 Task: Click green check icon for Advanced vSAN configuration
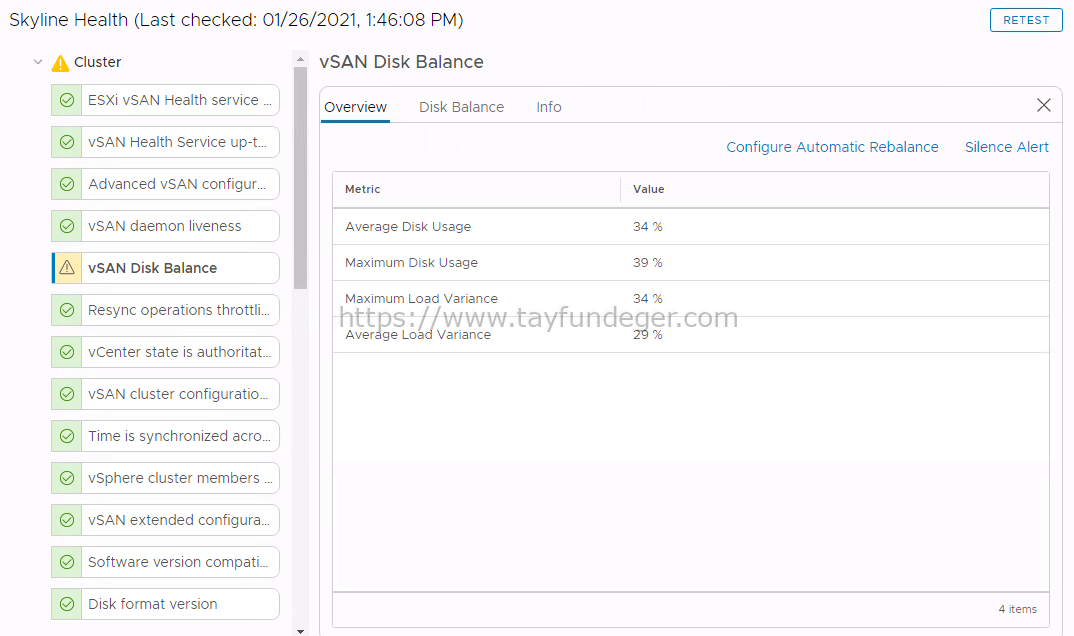(x=67, y=184)
